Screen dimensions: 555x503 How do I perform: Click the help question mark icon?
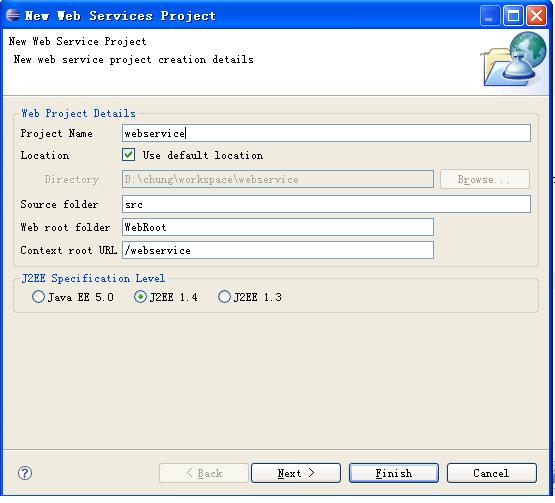[25, 473]
